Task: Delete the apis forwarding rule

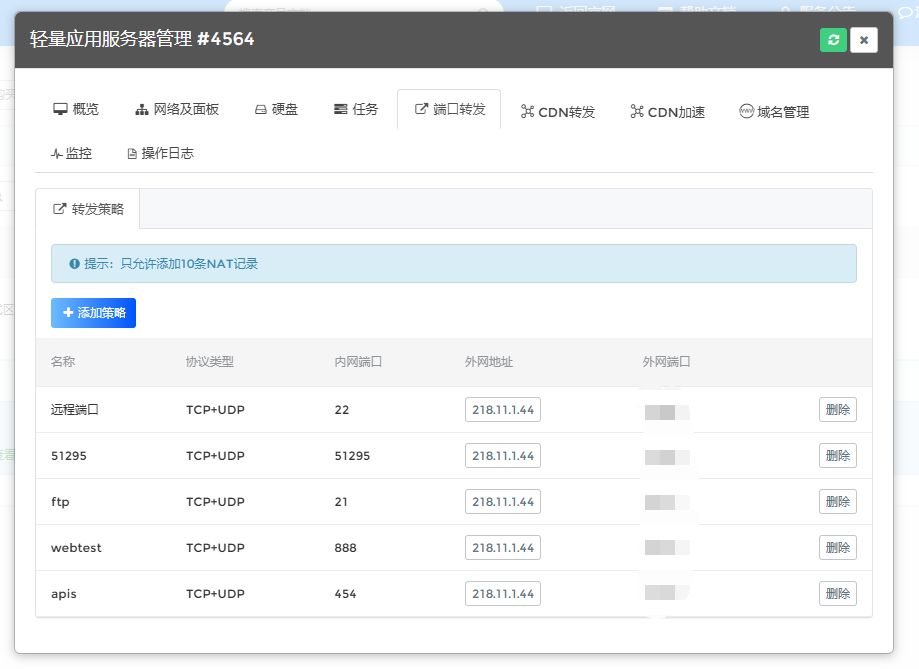Action: (x=838, y=594)
